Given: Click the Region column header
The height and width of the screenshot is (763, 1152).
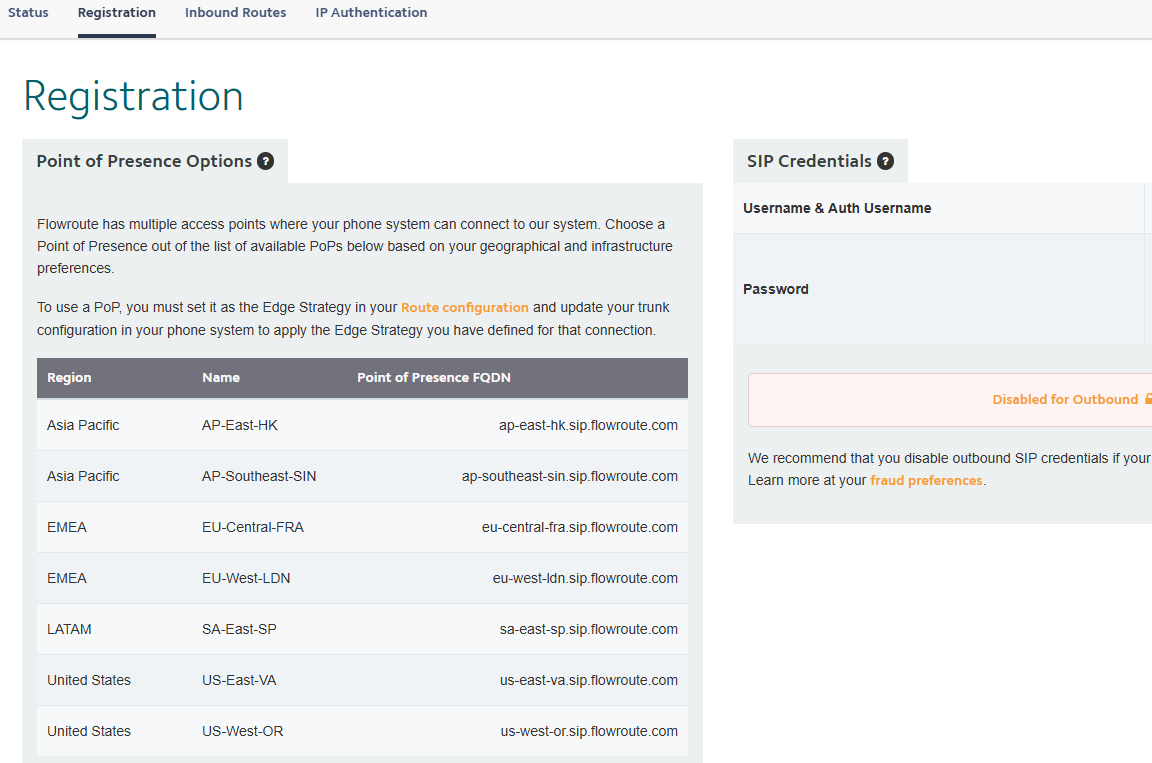Looking at the screenshot, I should point(69,378).
